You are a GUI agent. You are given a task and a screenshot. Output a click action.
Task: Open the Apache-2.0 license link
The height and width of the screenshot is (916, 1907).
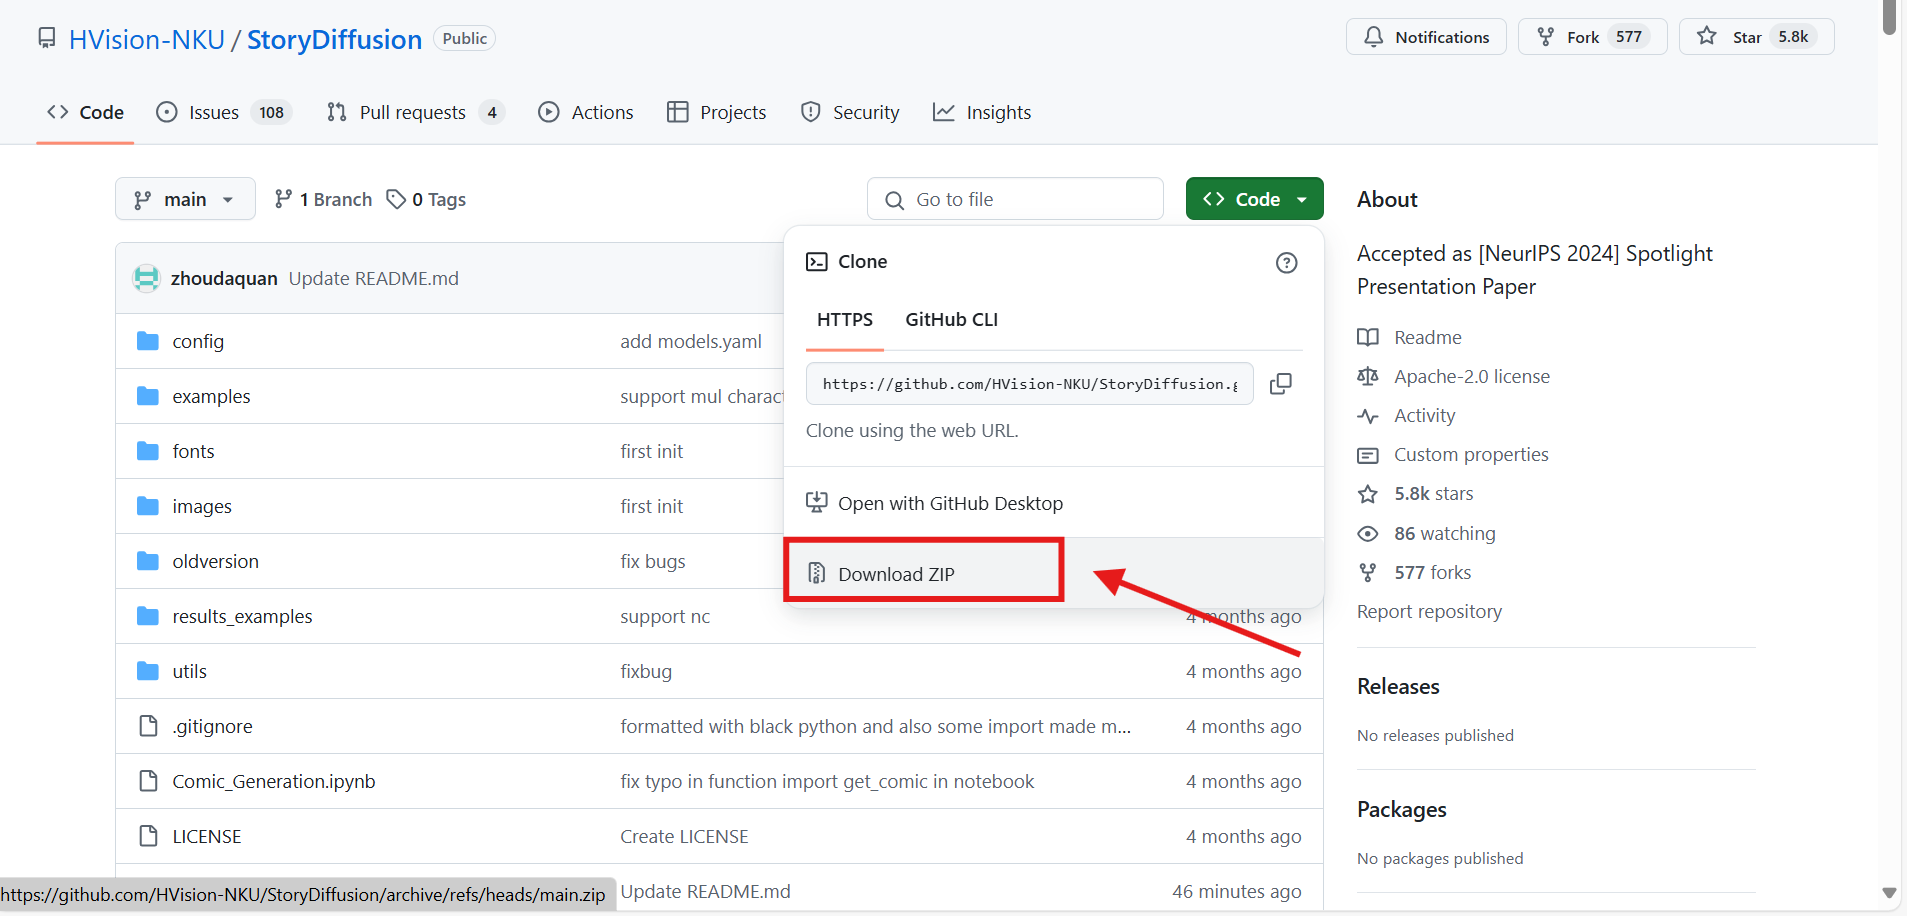[1471, 377]
